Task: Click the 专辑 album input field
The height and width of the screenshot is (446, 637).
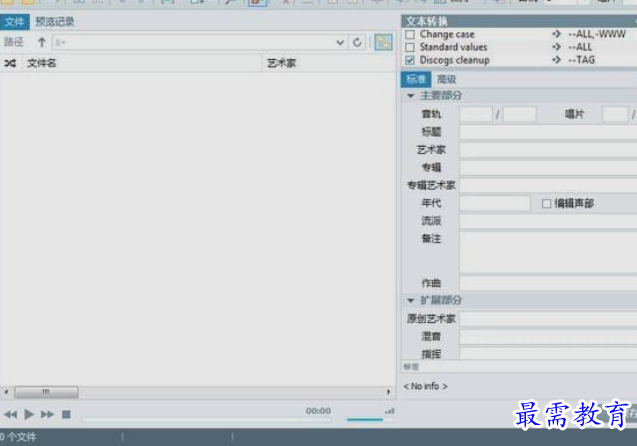Action: coord(548,168)
